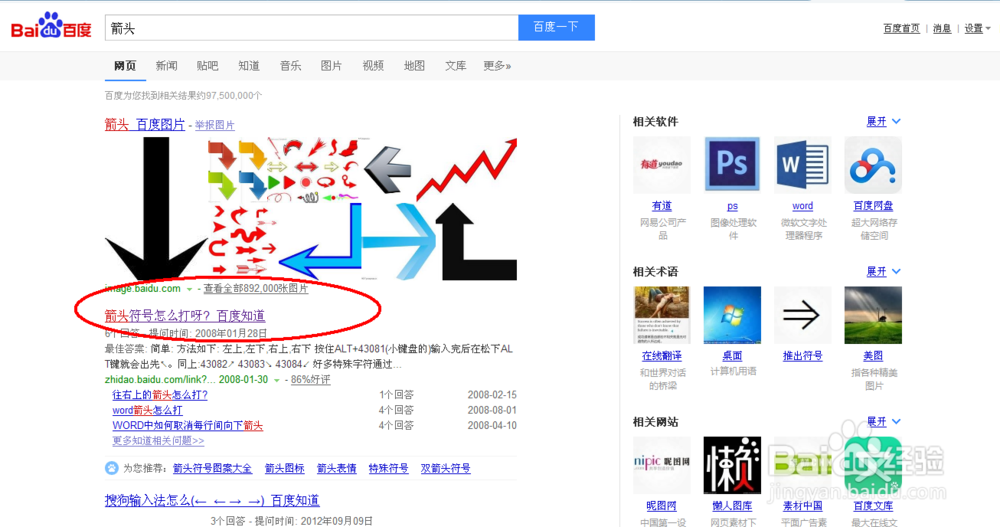Click the paw icon beside 为您推荐

112,468
